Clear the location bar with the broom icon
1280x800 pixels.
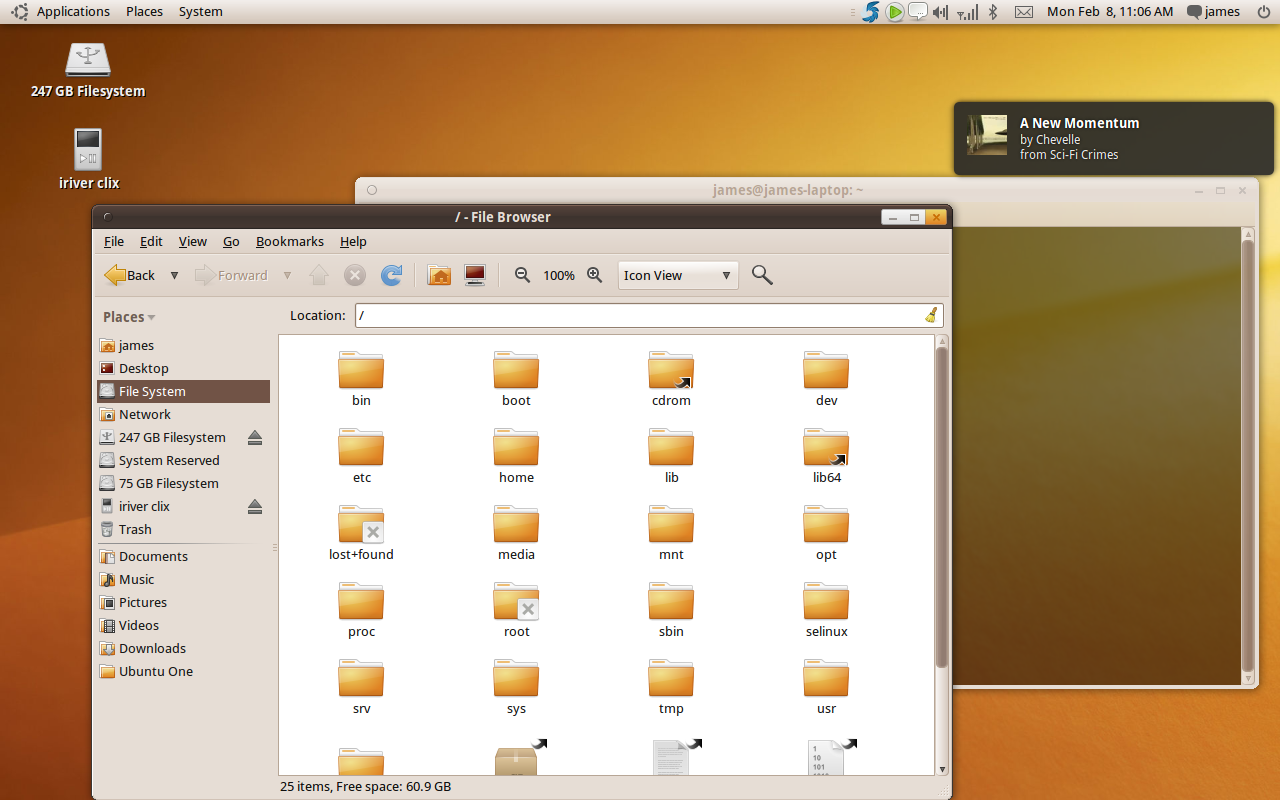pos(931,315)
